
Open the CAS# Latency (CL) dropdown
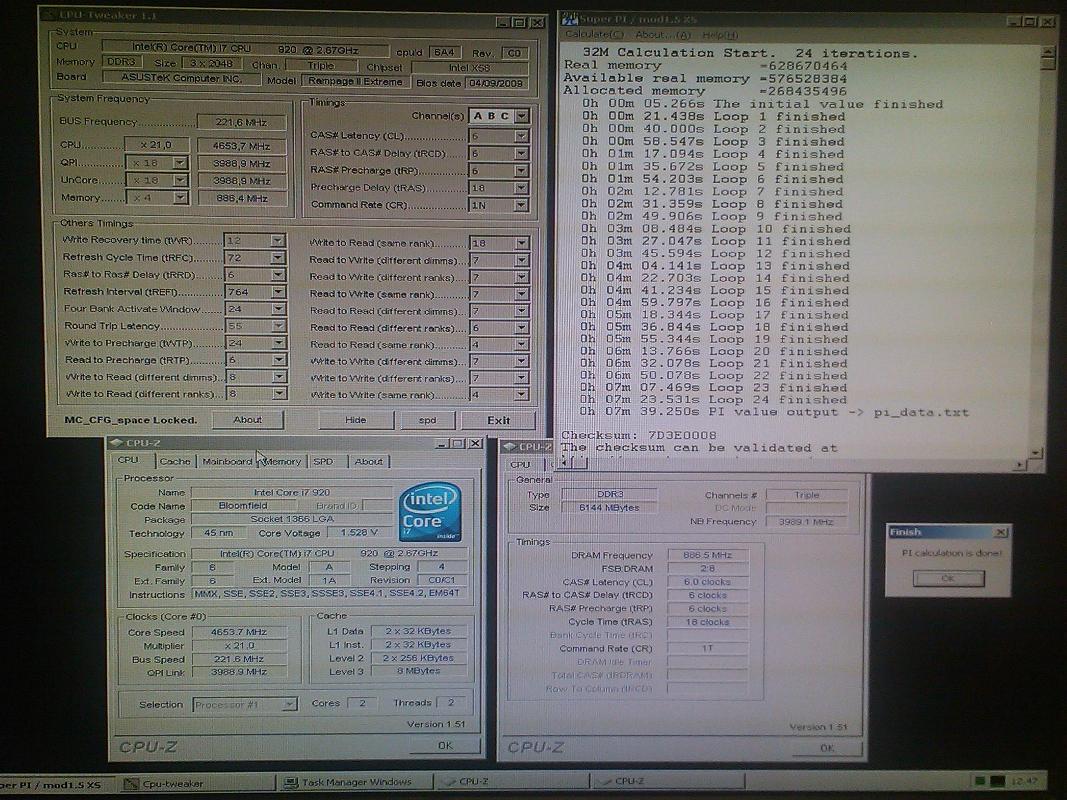click(x=521, y=136)
